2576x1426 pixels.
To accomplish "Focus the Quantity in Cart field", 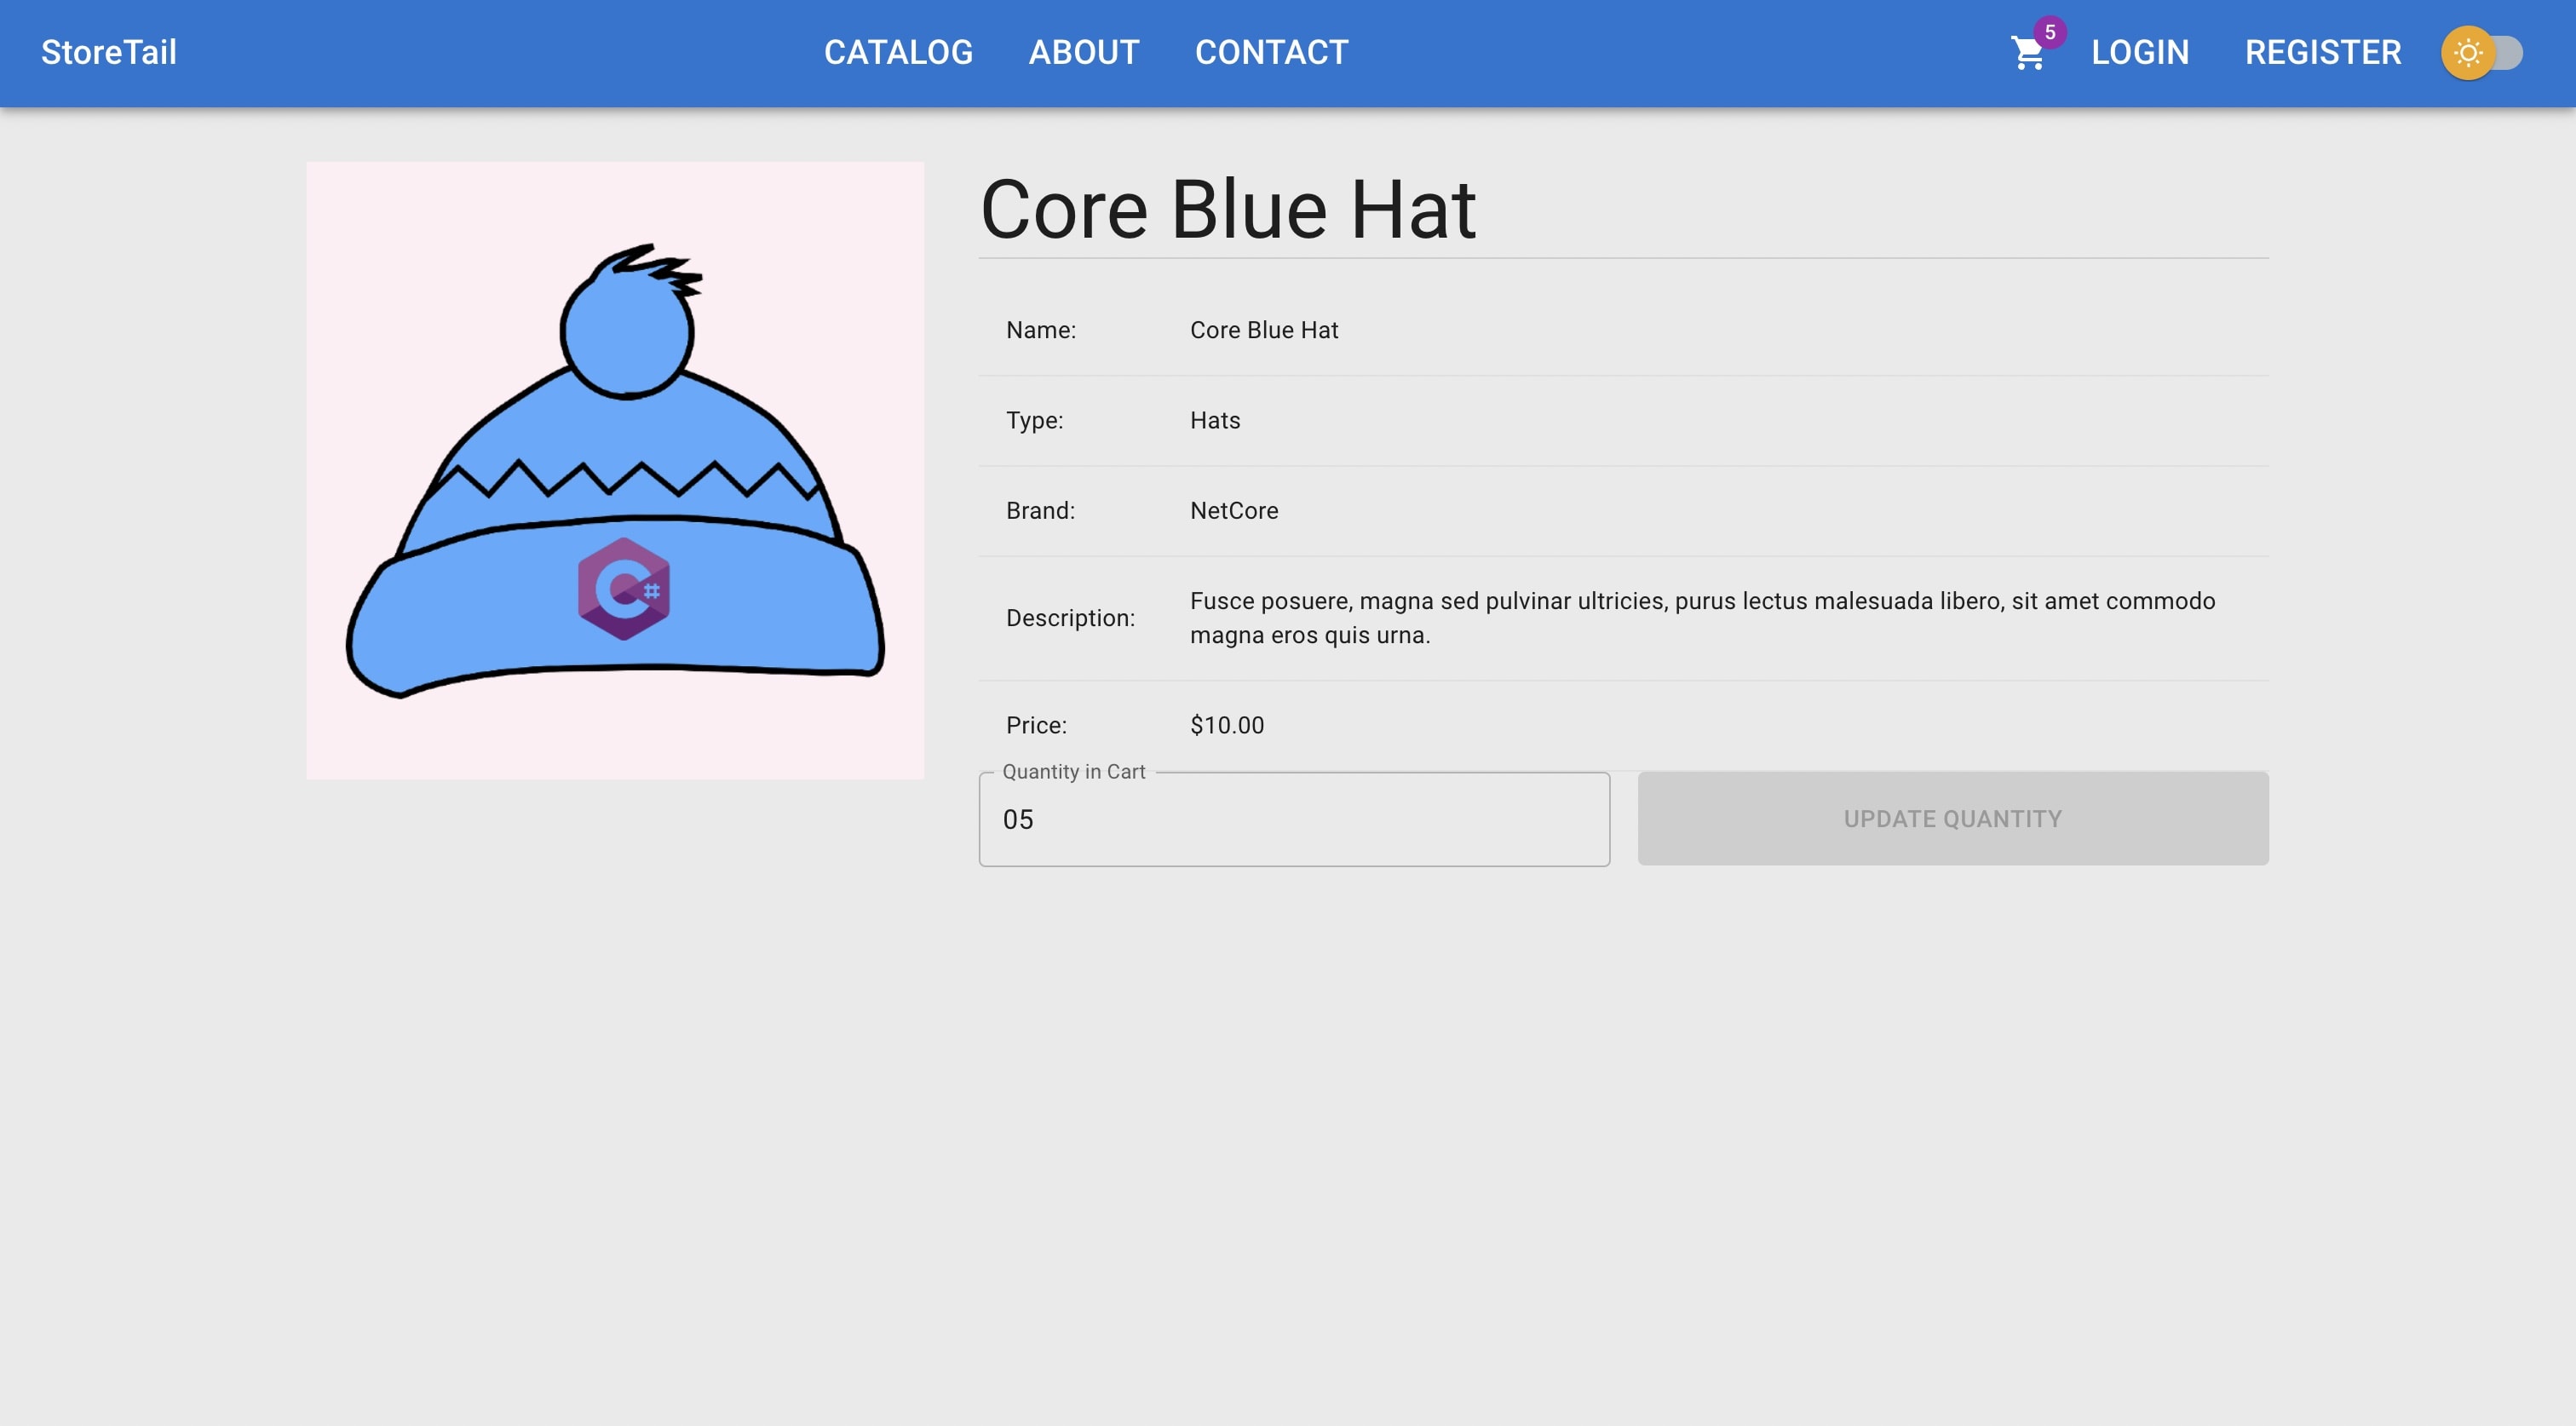I will pyautogui.click(x=1293, y=820).
